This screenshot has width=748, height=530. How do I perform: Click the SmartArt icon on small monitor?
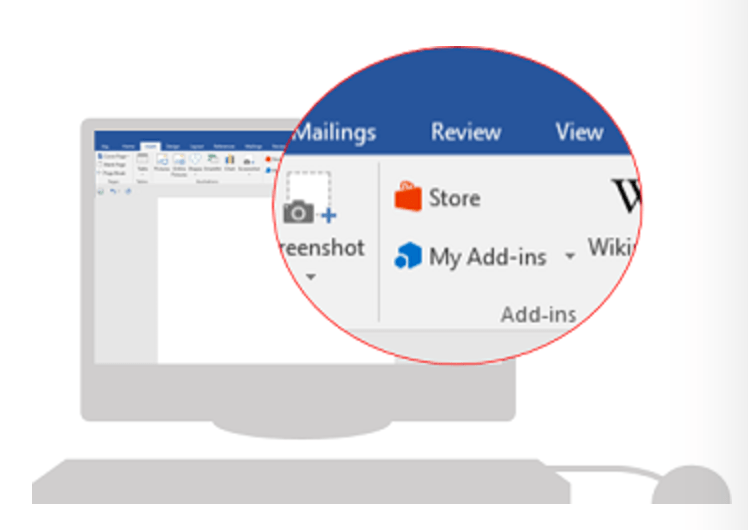(x=213, y=158)
